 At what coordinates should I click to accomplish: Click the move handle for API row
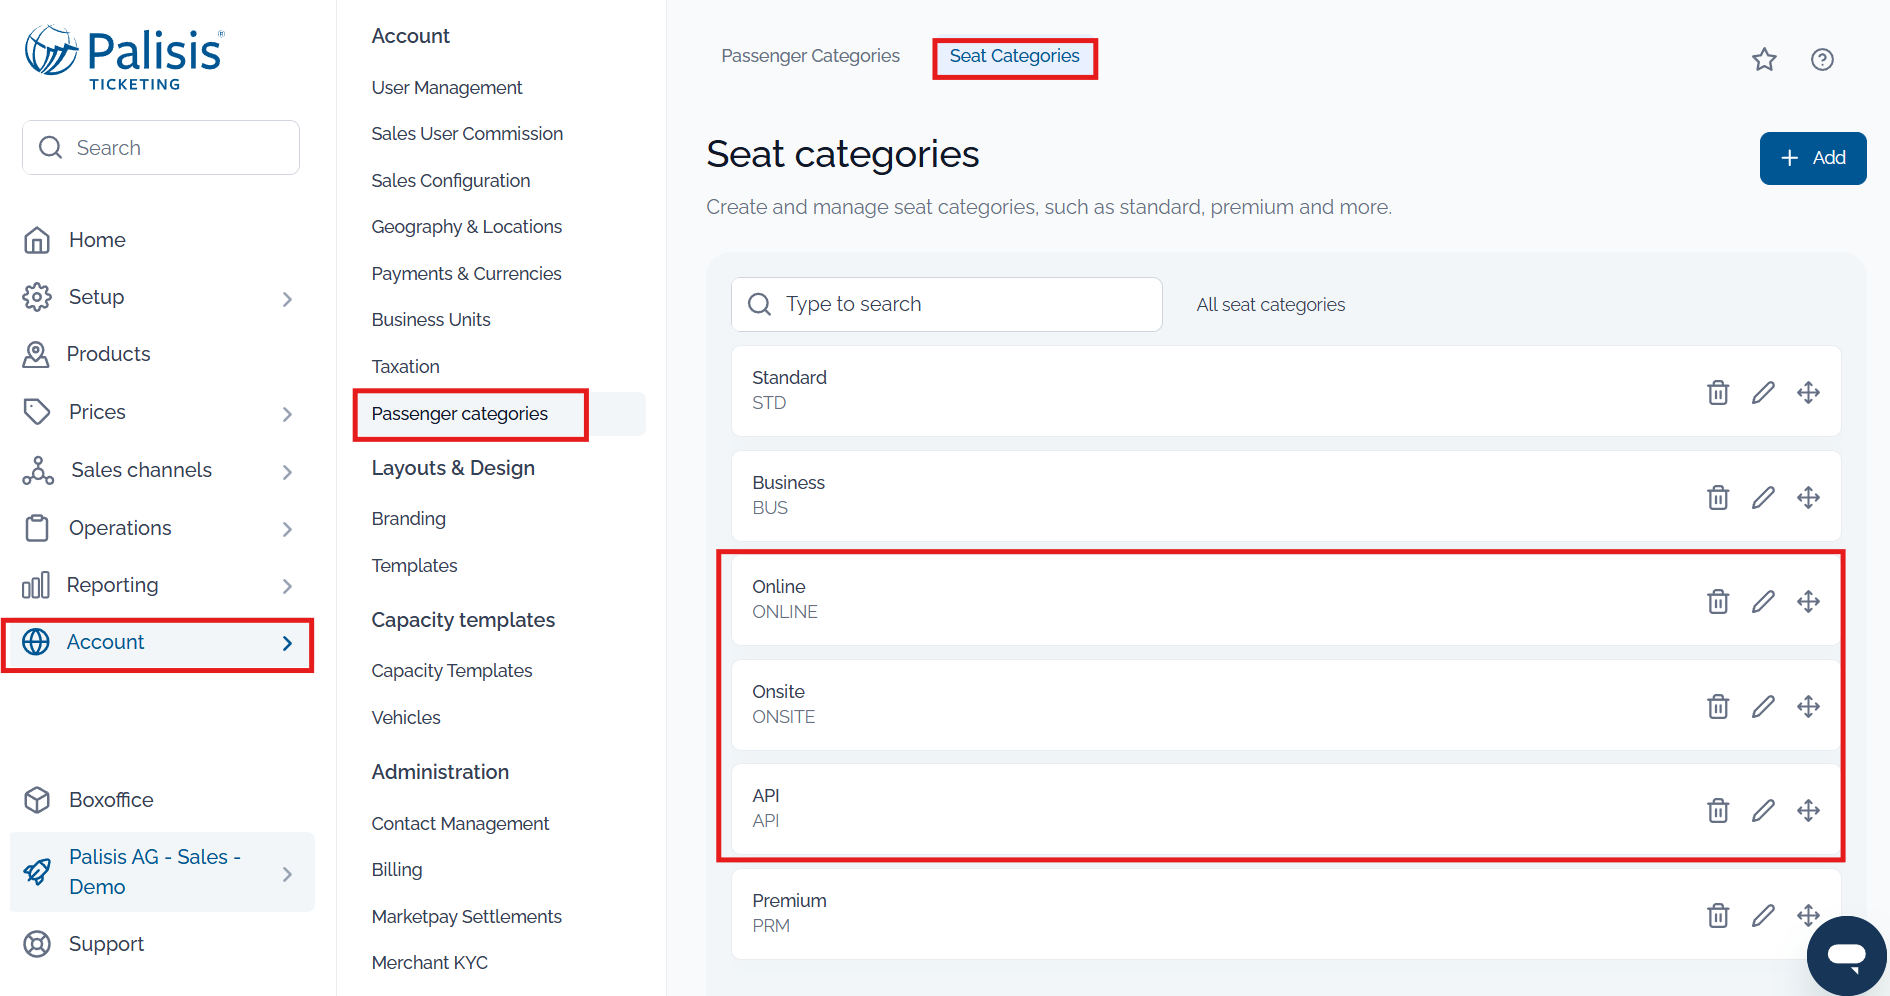[1808, 810]
